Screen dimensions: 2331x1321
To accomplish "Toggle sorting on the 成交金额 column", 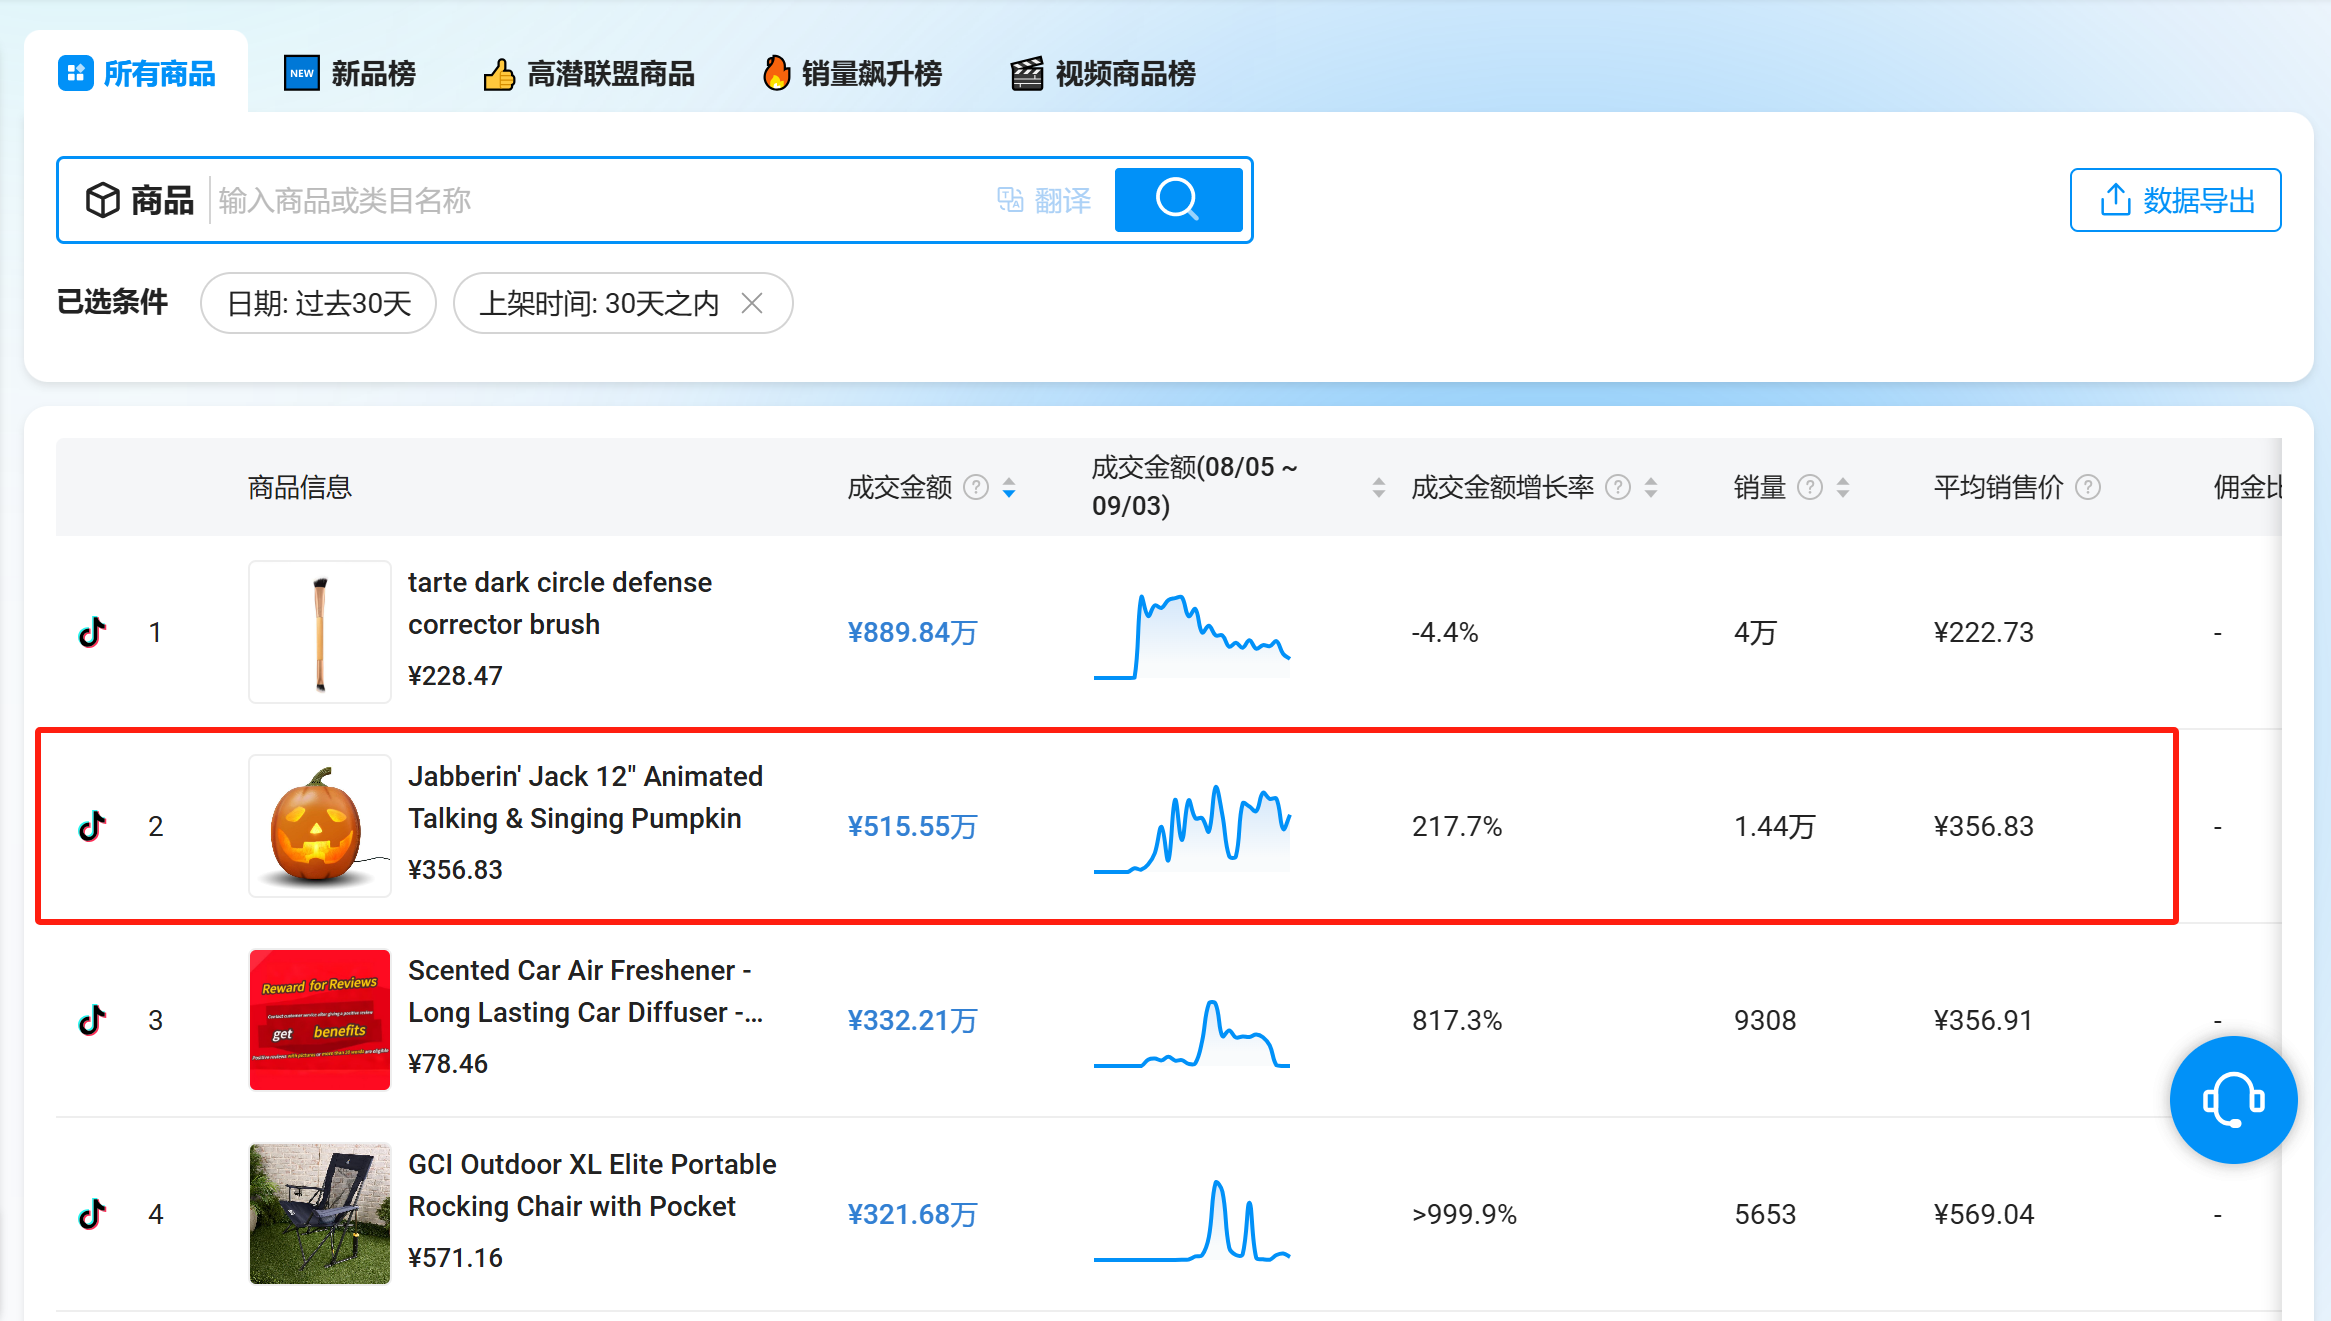I will click(1008, 488).
